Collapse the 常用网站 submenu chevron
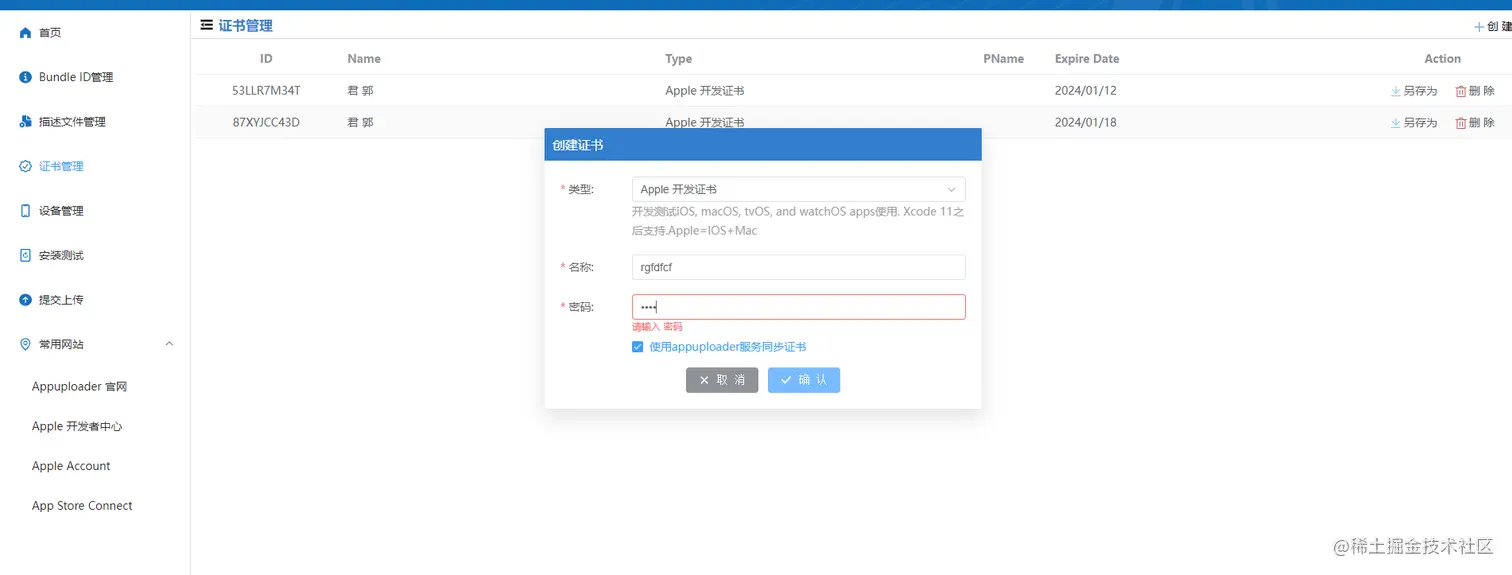 click(169, 344)
